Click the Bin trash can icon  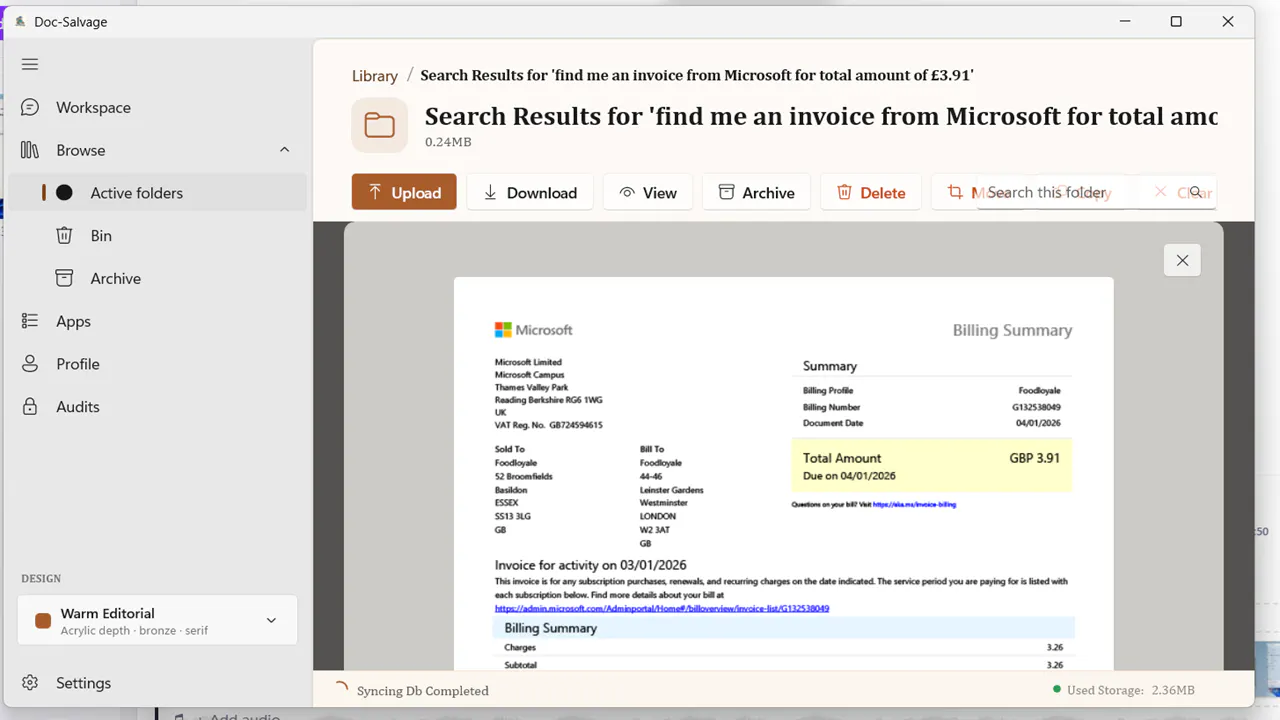pyautogui.click(x=64, y=236)
